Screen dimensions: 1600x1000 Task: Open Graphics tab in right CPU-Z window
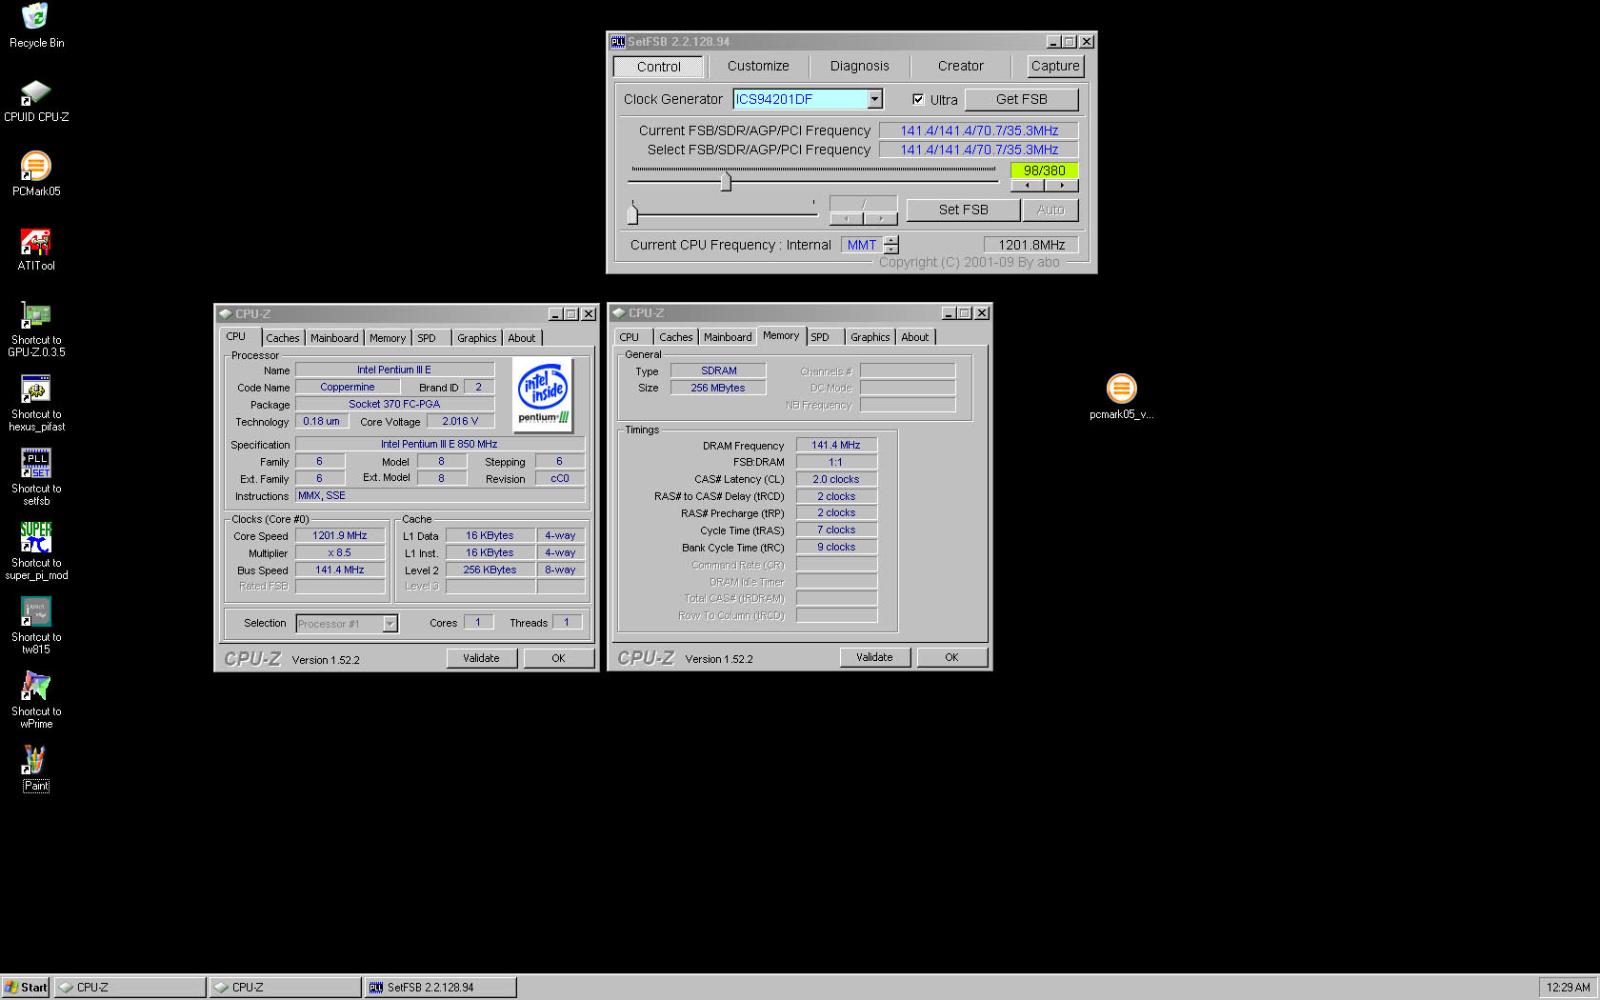pyautogui.click(x=870, y=337)
